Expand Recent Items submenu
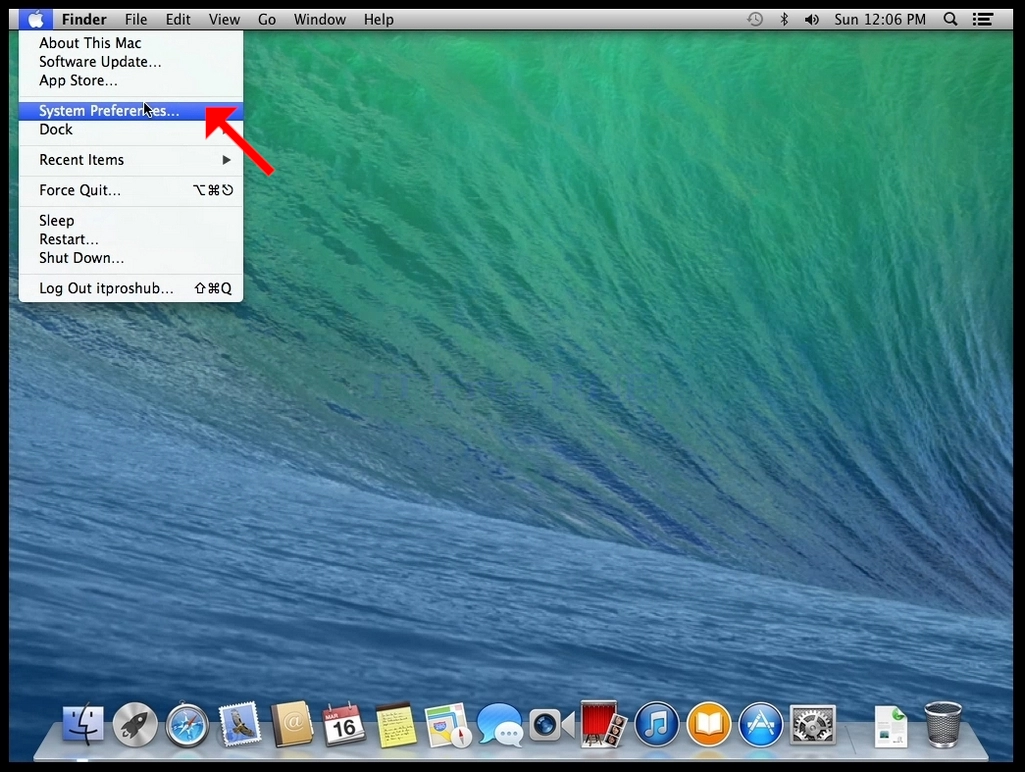The height and width of the screenshot is (772, 1025). click(x=131, y=160)
